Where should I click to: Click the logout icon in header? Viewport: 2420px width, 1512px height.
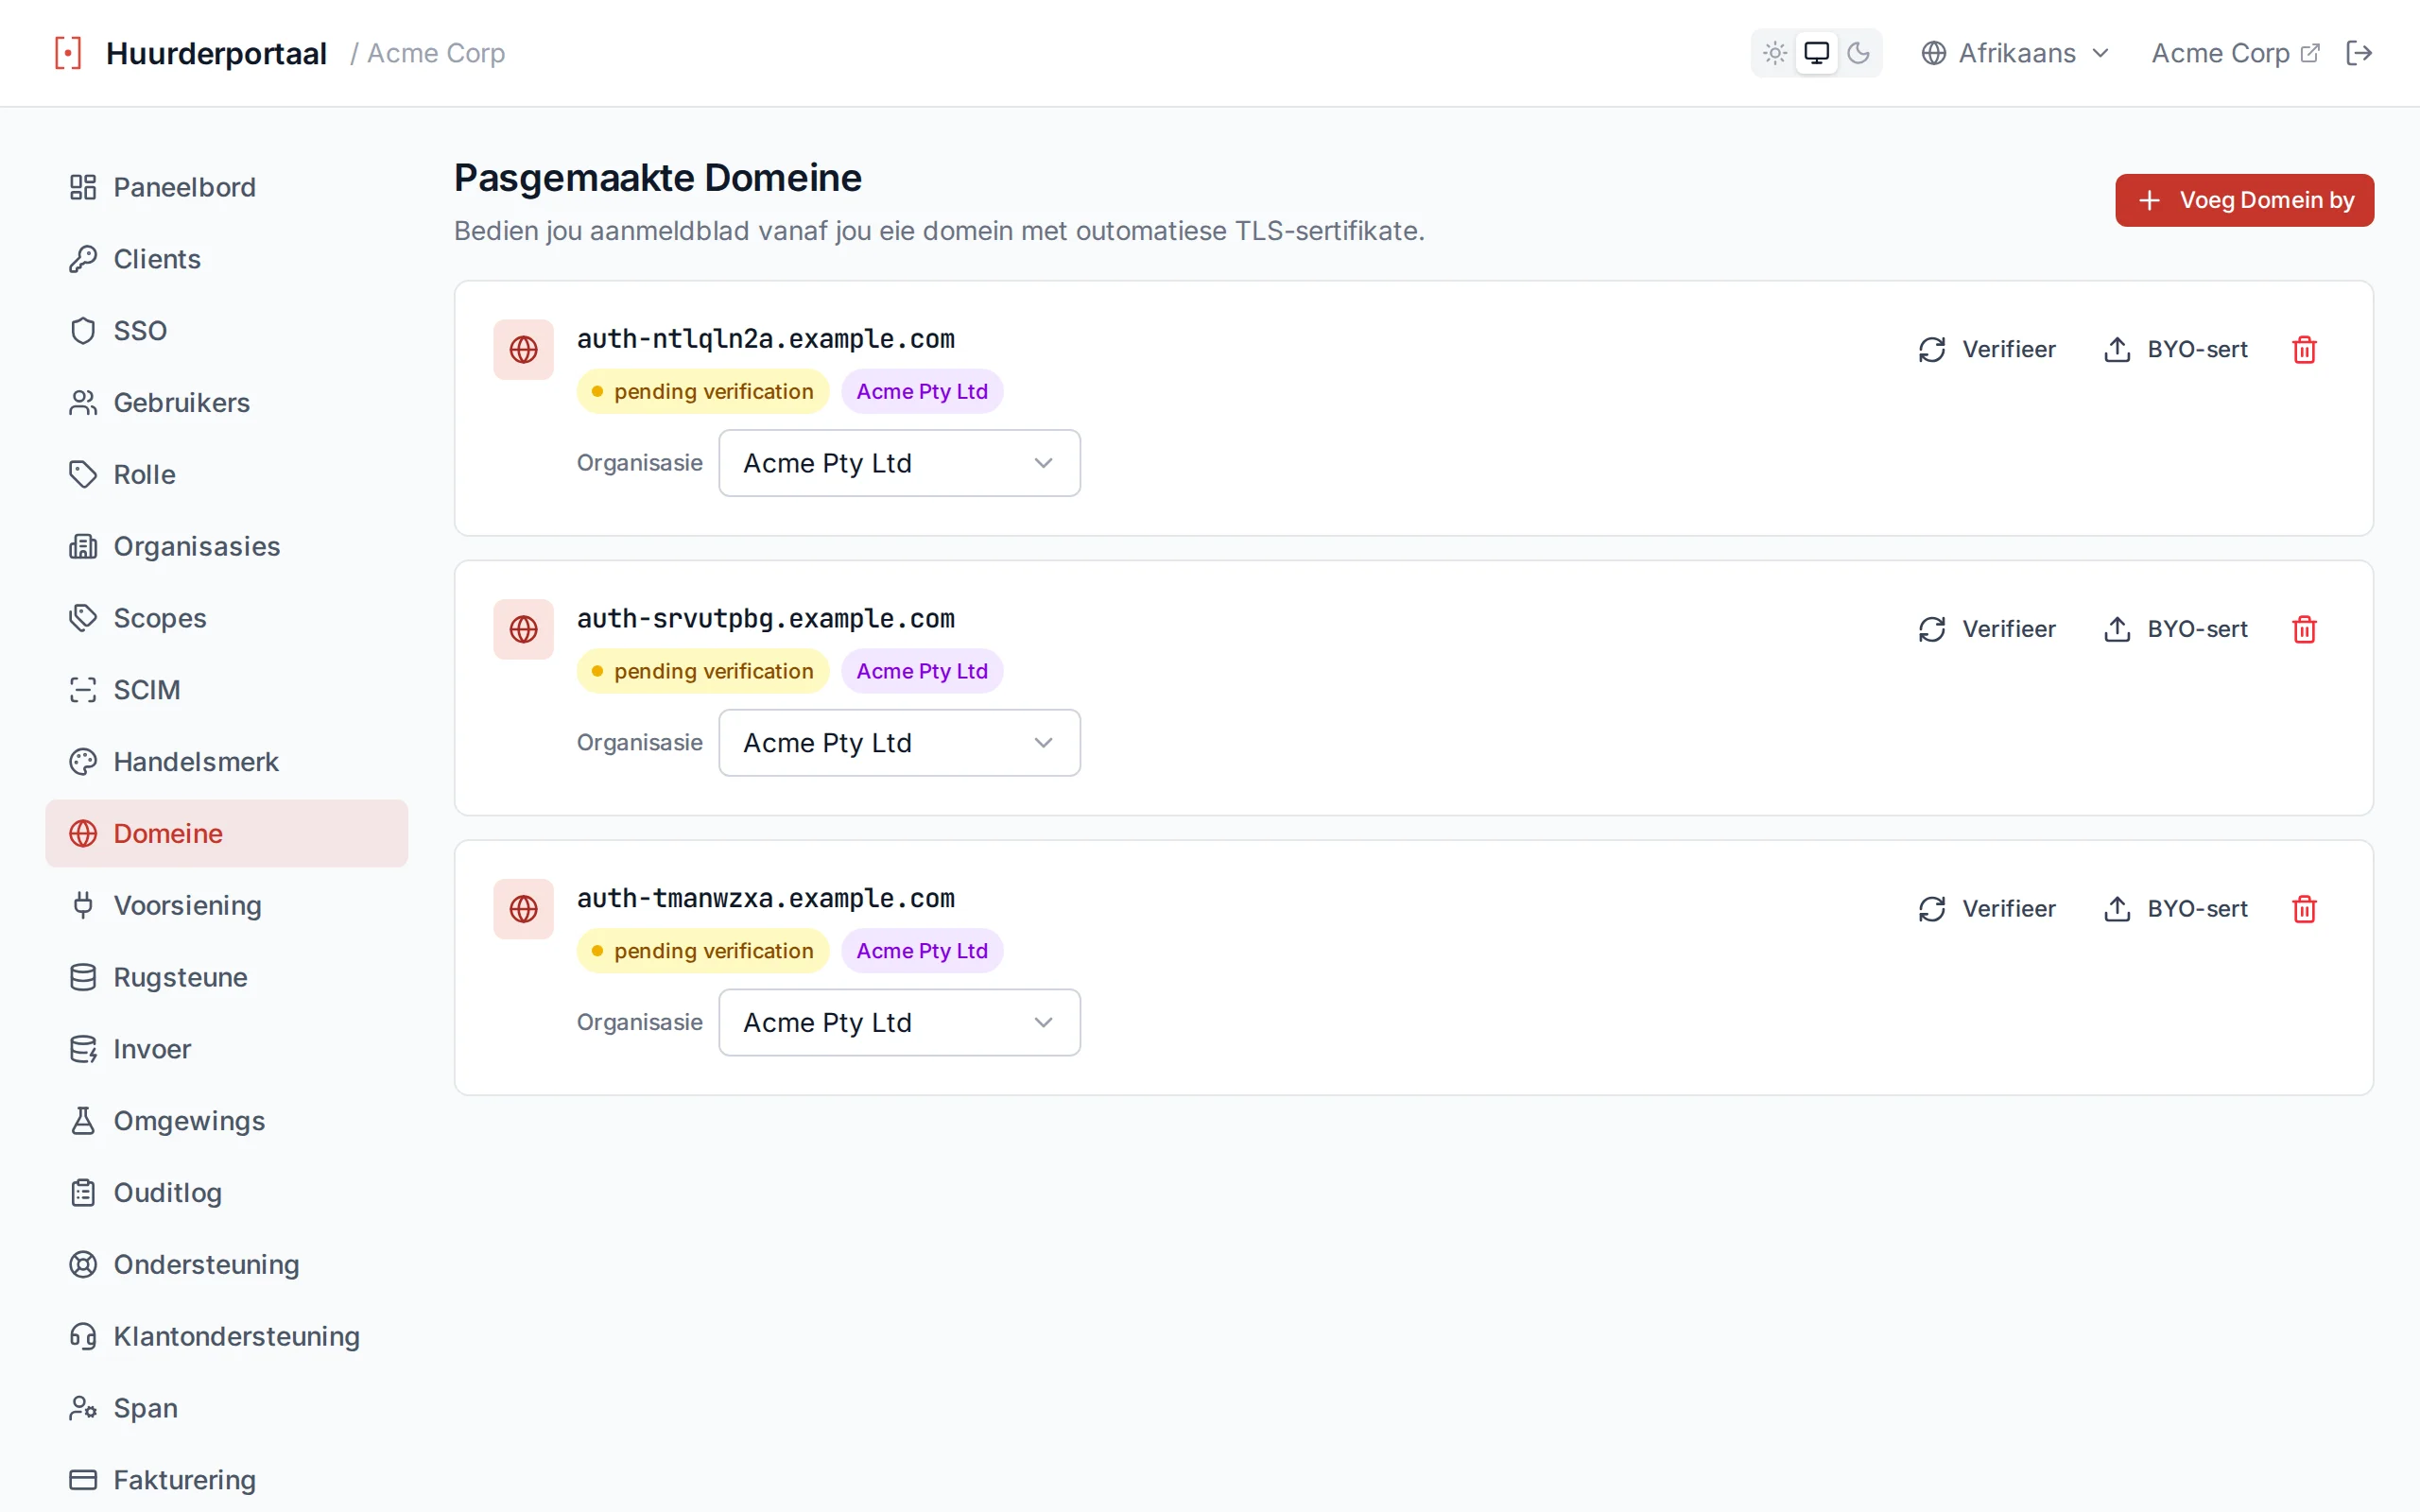pos(2358,53)
